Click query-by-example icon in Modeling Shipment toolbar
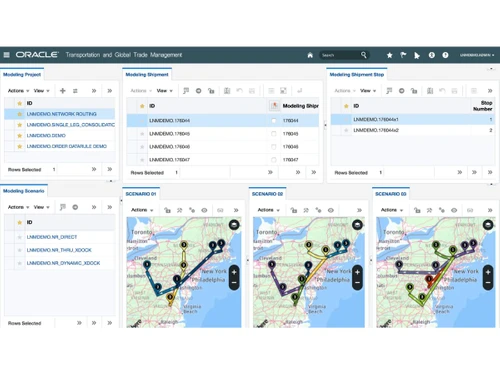 (186, 91)
